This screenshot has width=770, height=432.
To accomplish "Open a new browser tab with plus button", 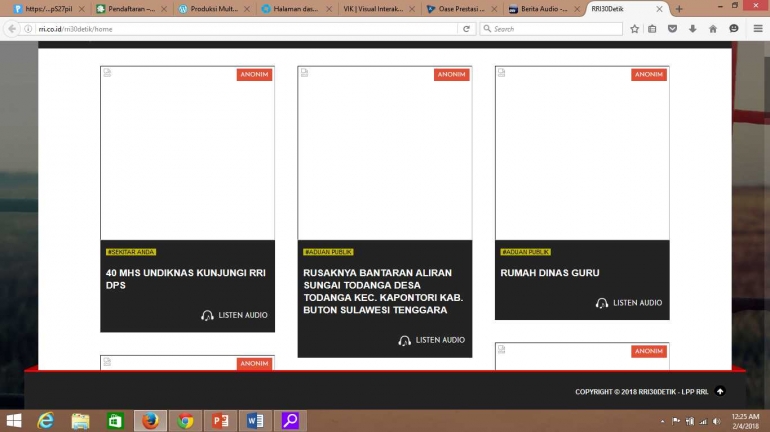I will tap(679, 9).
